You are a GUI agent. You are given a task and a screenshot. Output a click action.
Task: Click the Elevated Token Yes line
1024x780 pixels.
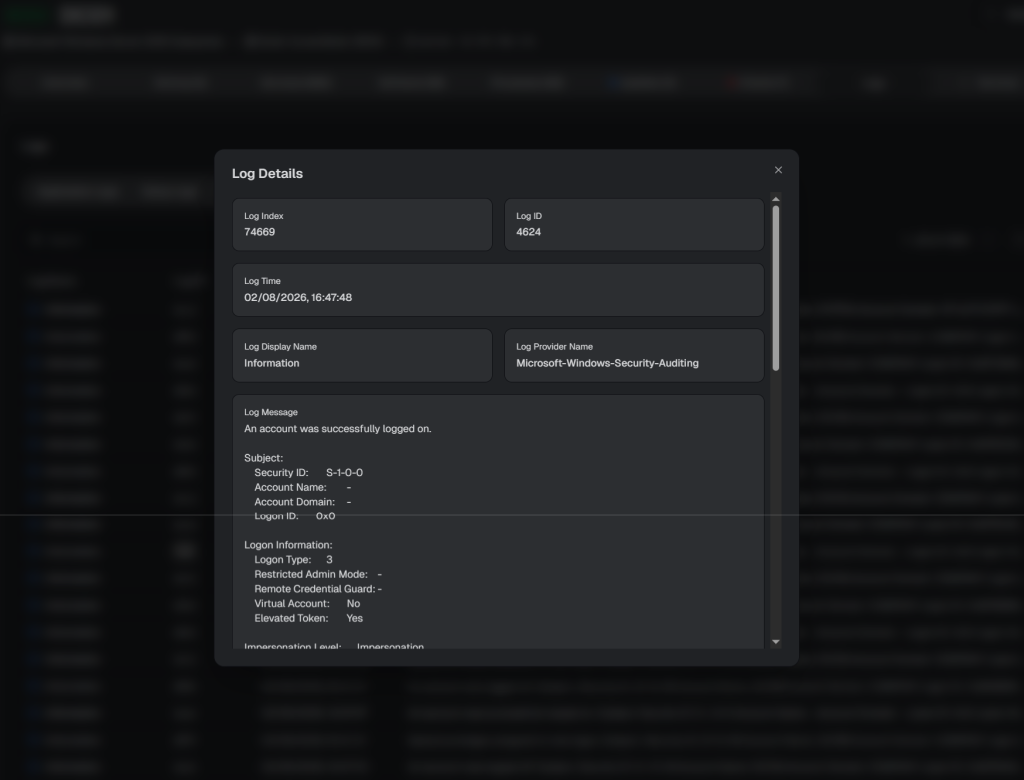(308, 618)
